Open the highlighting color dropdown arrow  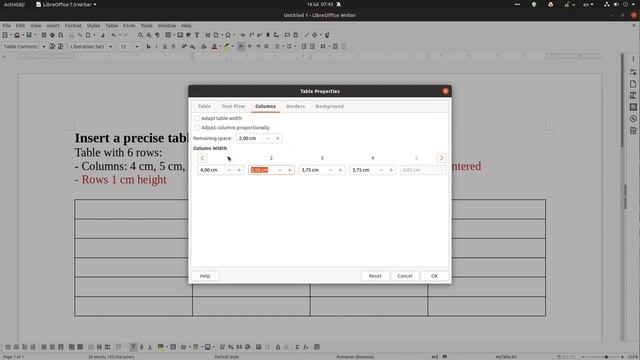click(232, 47)
